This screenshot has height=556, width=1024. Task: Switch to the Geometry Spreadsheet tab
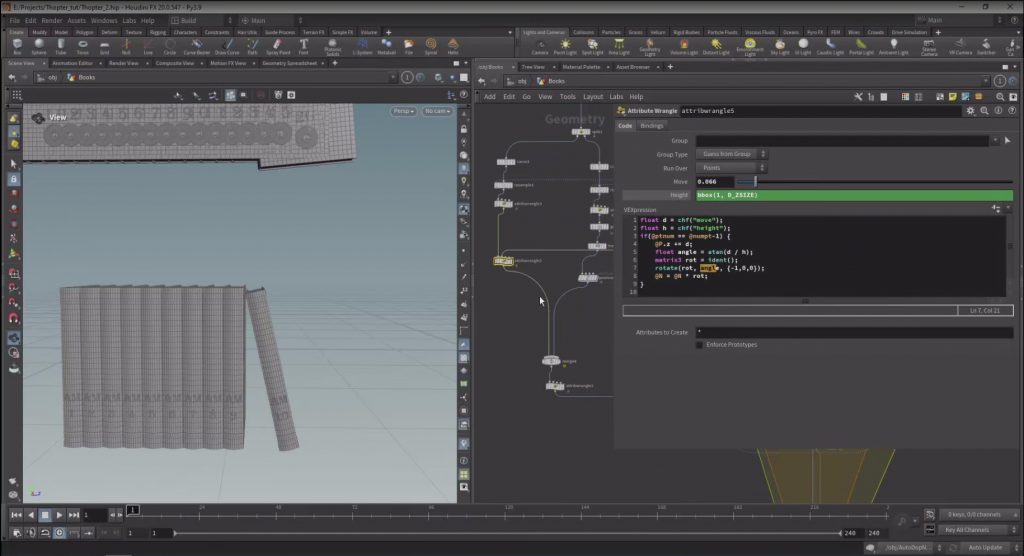(289, 63)
